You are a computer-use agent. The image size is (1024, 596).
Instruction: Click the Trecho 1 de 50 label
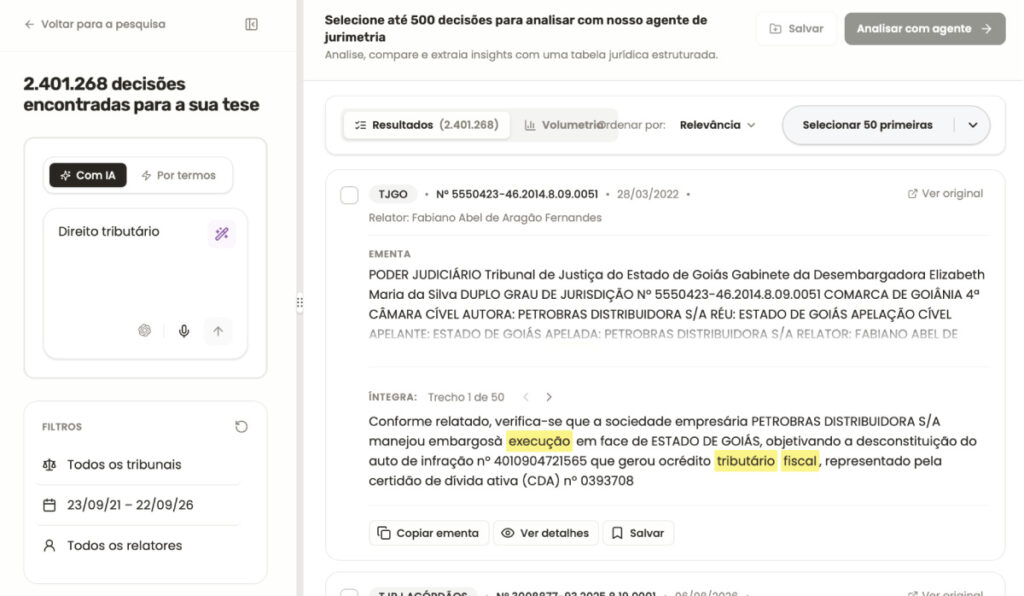466,397
